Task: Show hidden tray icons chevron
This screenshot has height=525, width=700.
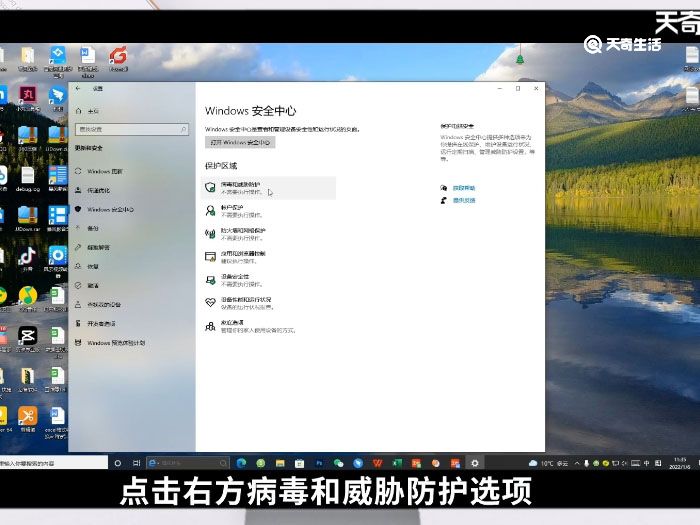Action: coord(577,463)
